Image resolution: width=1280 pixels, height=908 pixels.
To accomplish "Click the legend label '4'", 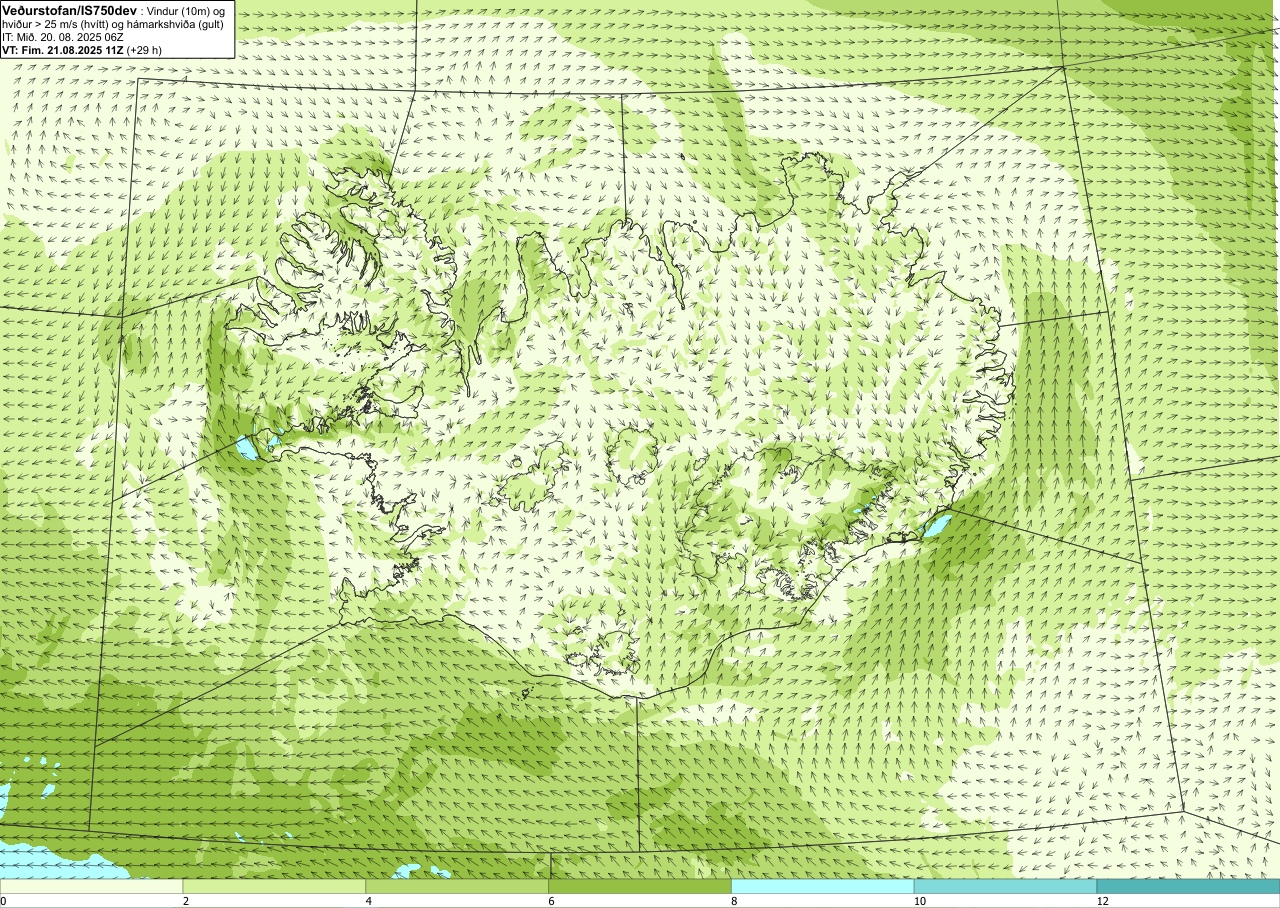I will tap(369, 901).
